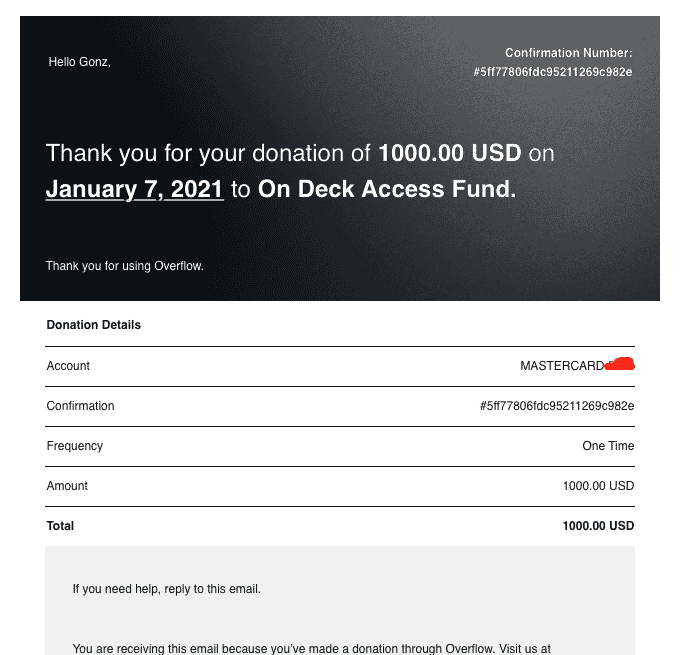The image size is (681, 655).
Task: Click the On Deck Access Fund name
Action: [x=387, y=189]
